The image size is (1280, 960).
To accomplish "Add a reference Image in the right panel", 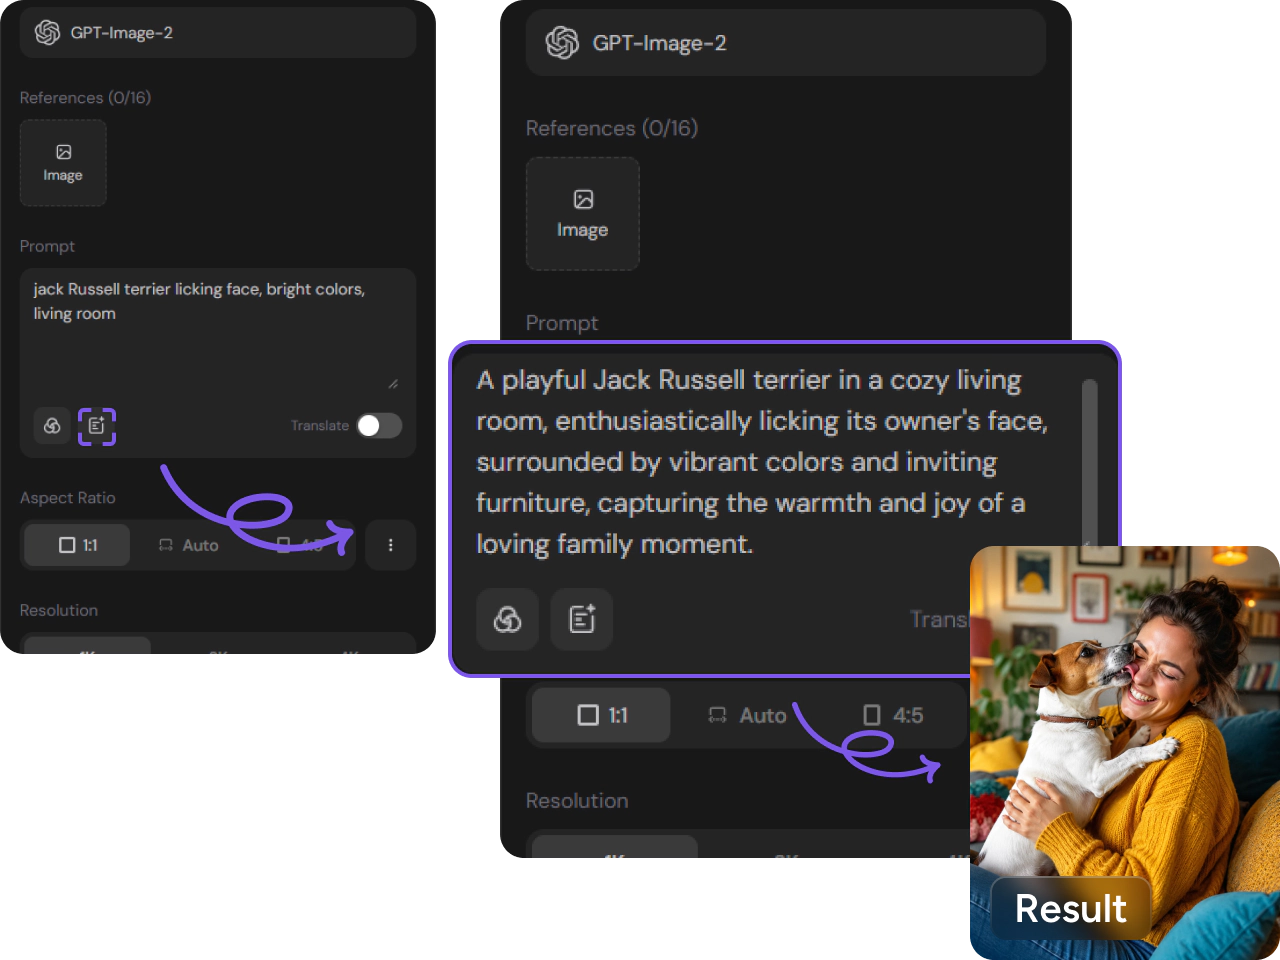I will [583, 214].
